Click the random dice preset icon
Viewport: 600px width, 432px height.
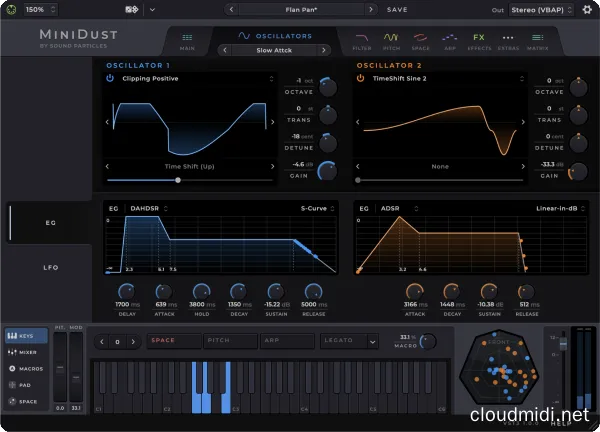click(132, 10)
